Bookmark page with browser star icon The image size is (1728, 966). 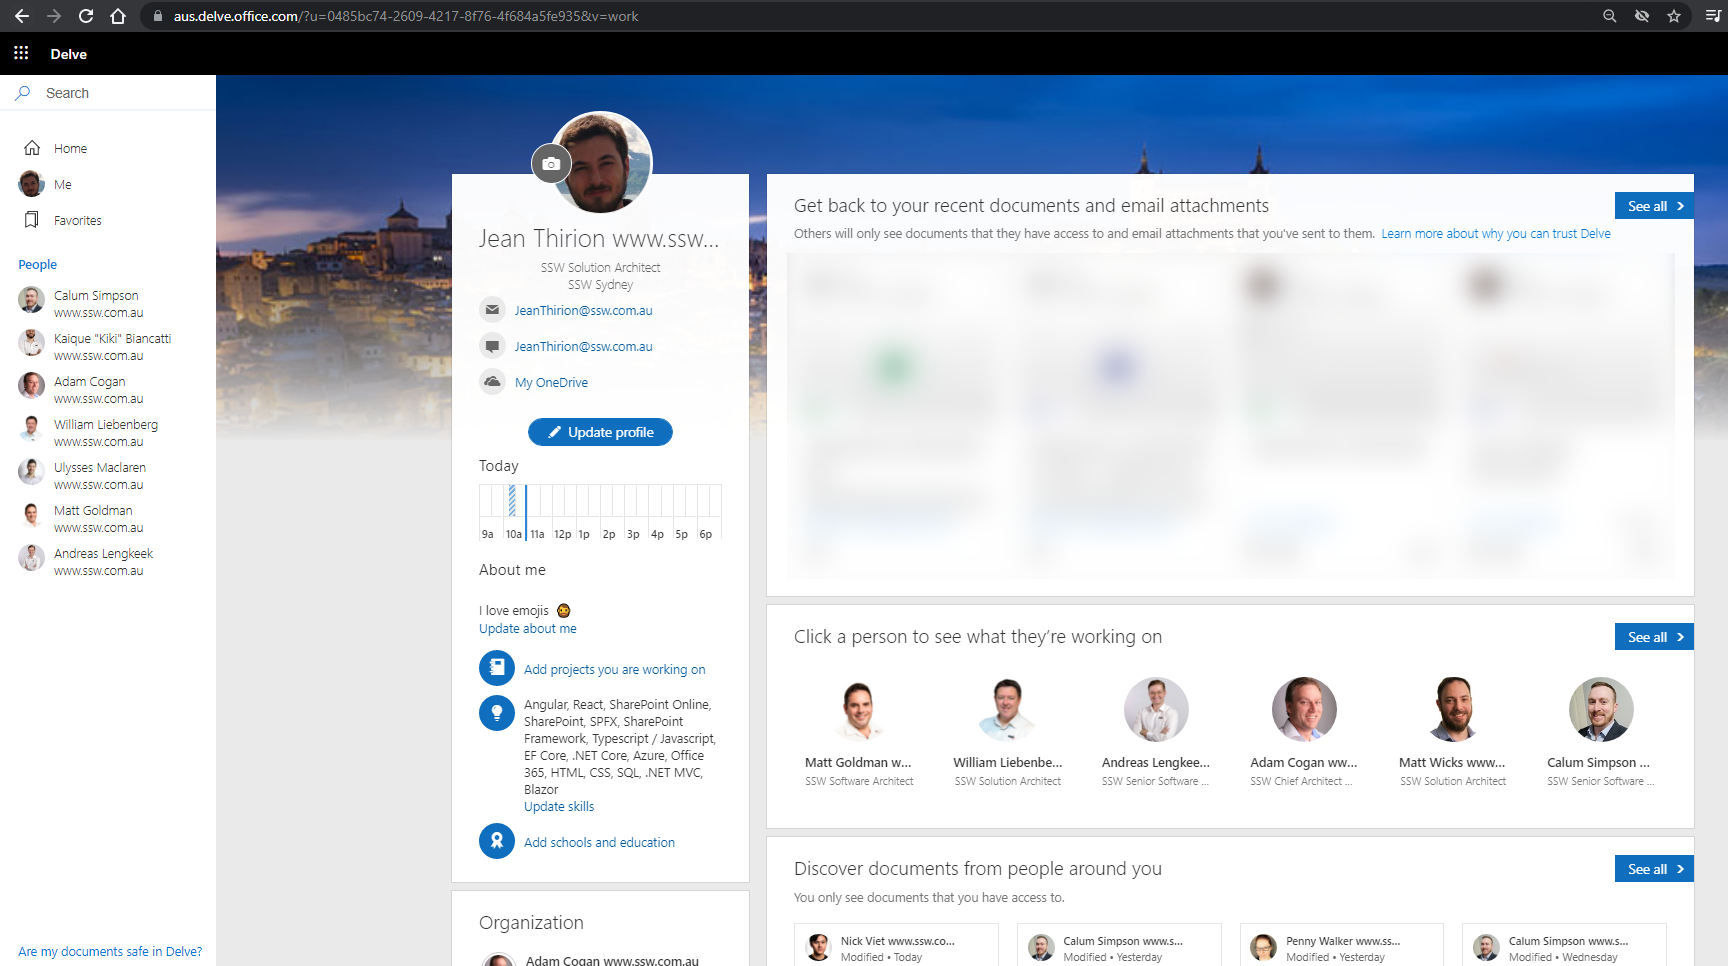click(x=1674, y=16)
